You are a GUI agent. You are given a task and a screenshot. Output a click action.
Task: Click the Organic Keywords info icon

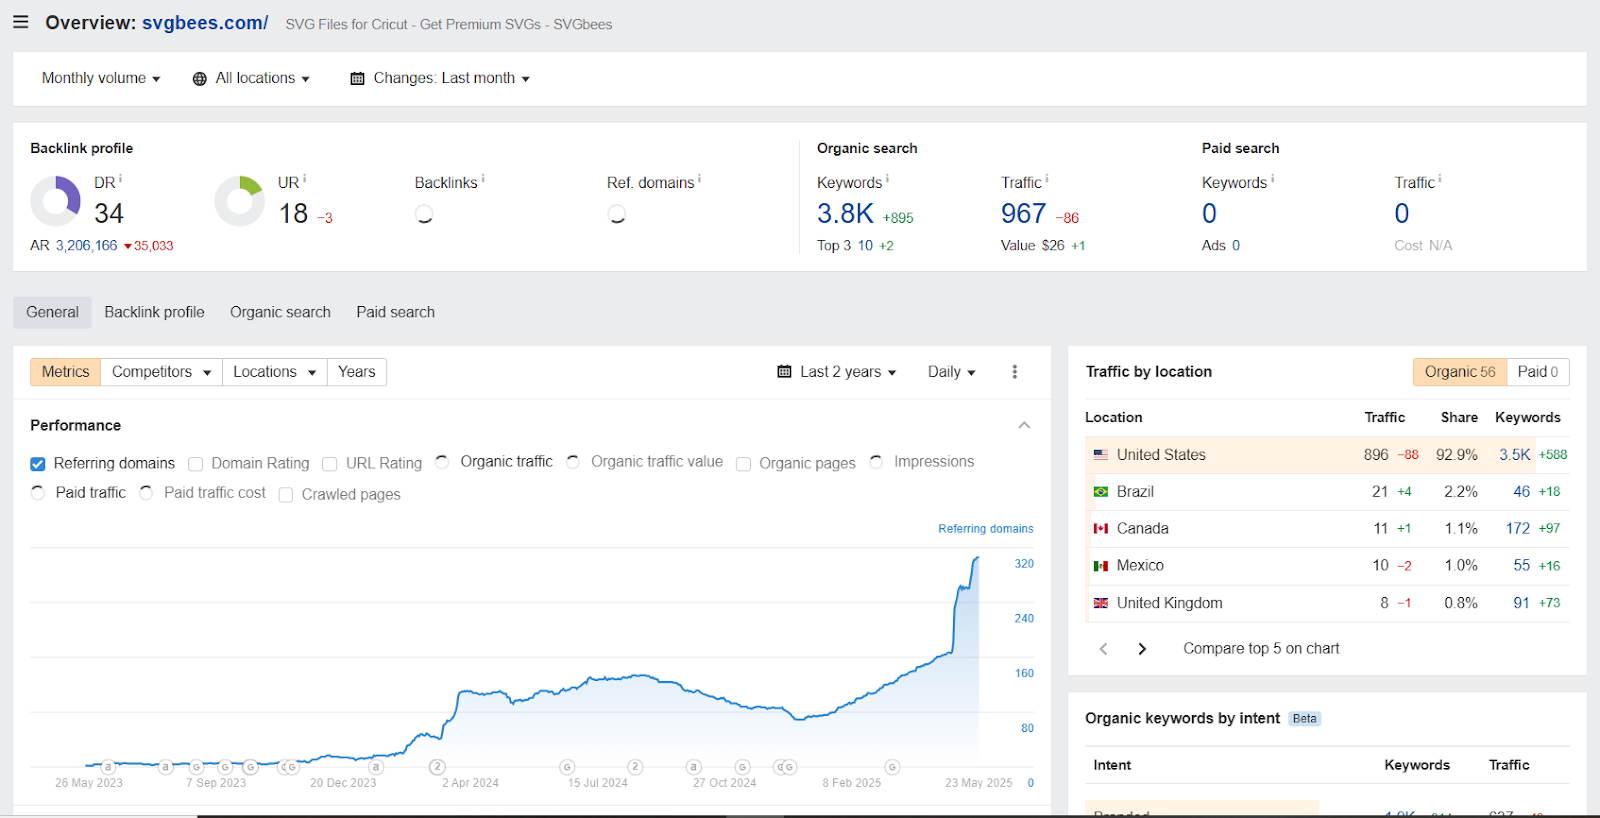pyautogui.click(x=887, y=178)
